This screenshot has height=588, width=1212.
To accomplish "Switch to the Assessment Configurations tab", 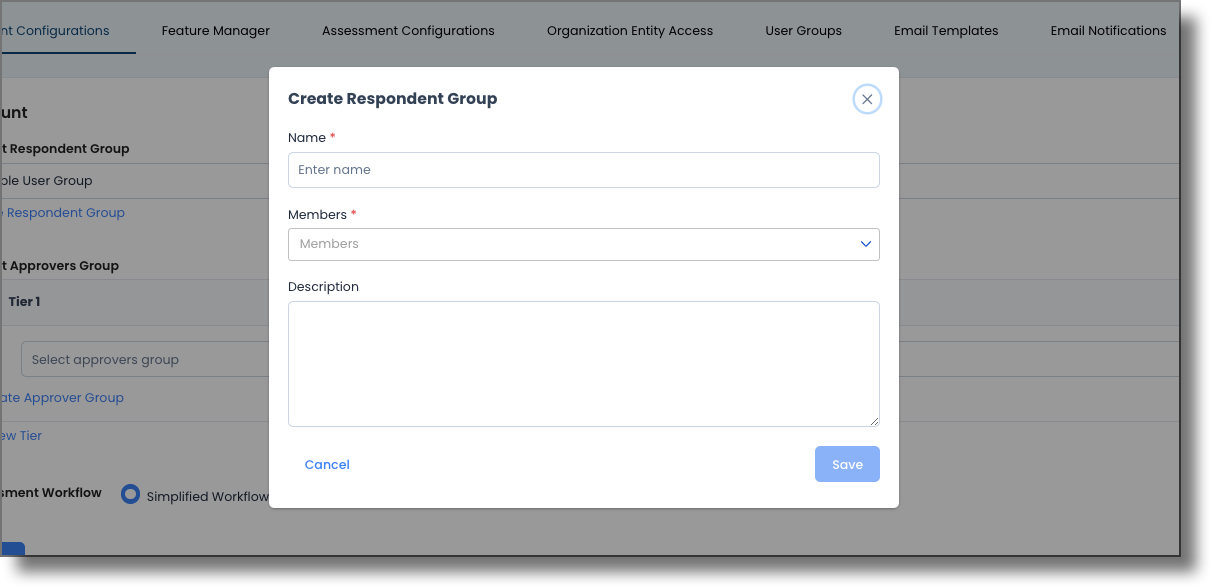I will pos(408,30).
